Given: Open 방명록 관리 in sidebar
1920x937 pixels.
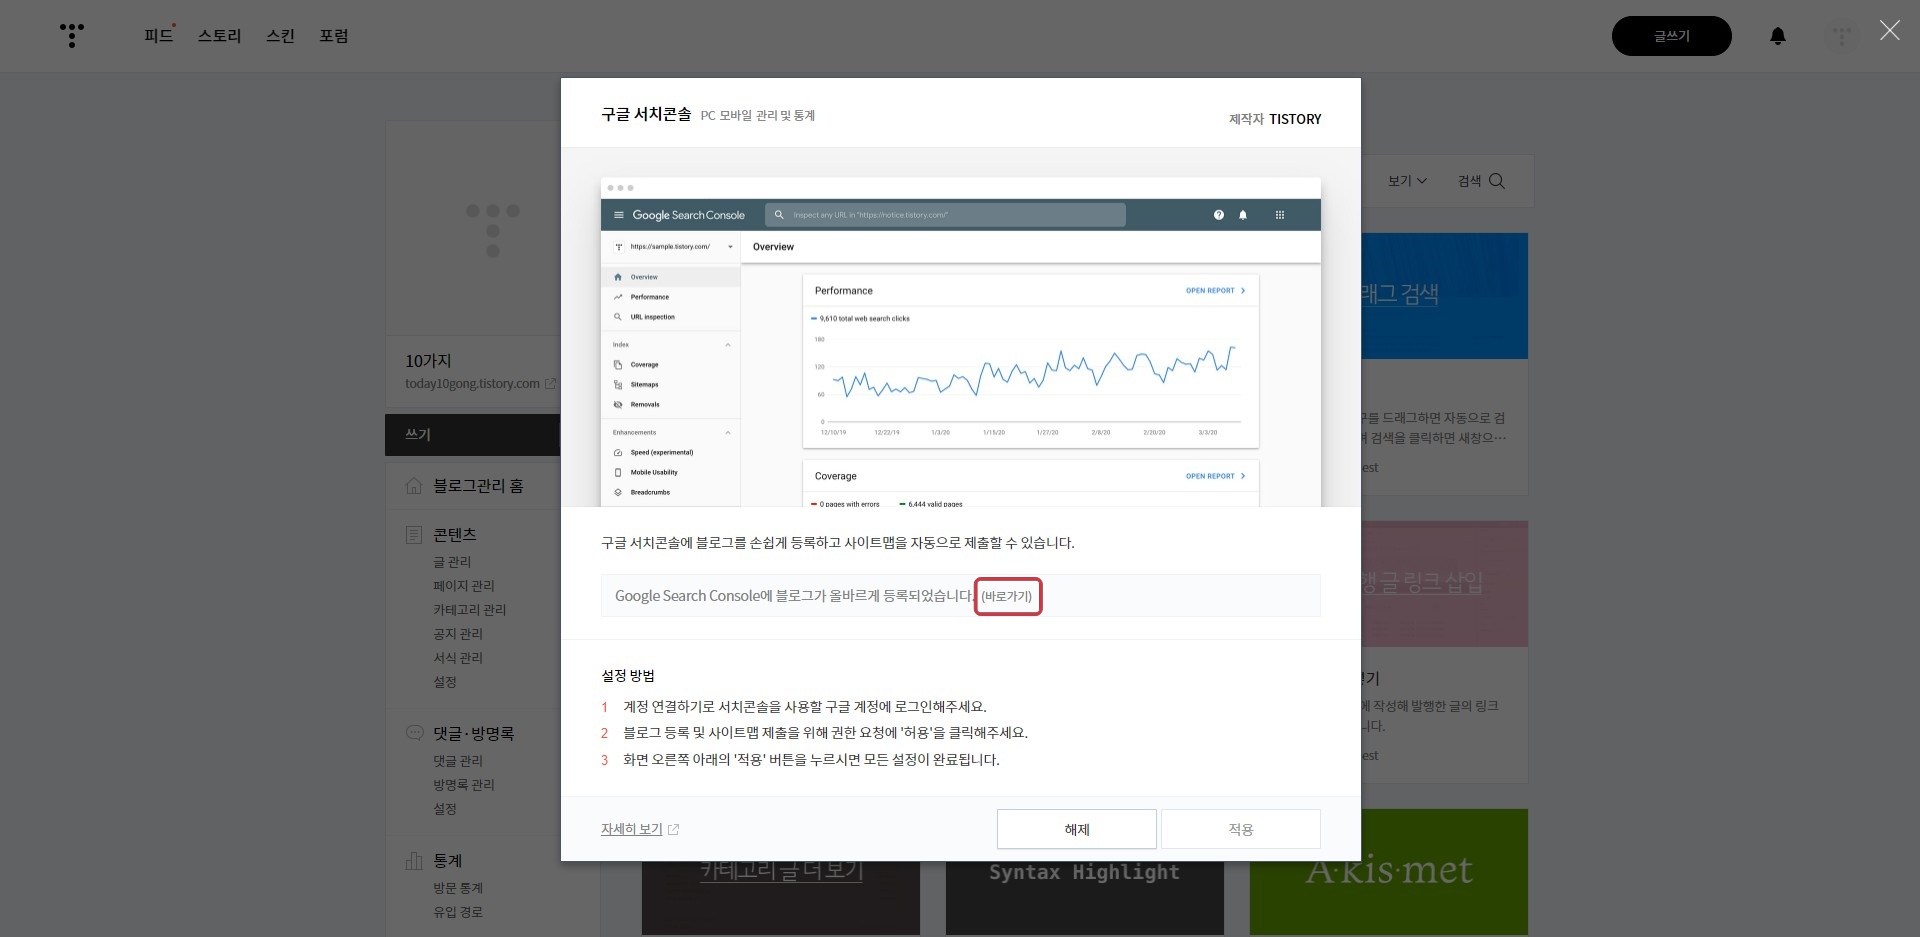Looking at the screenshot, I should click(x=463, y=785).
